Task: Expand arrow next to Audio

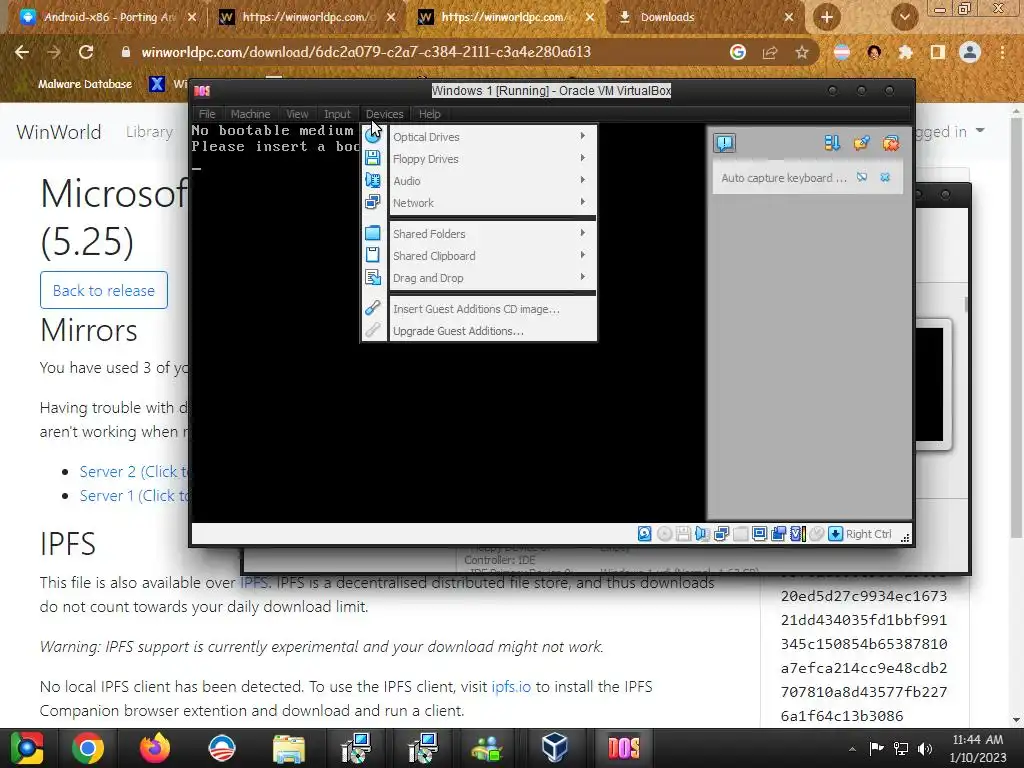Action: [583, 180]
